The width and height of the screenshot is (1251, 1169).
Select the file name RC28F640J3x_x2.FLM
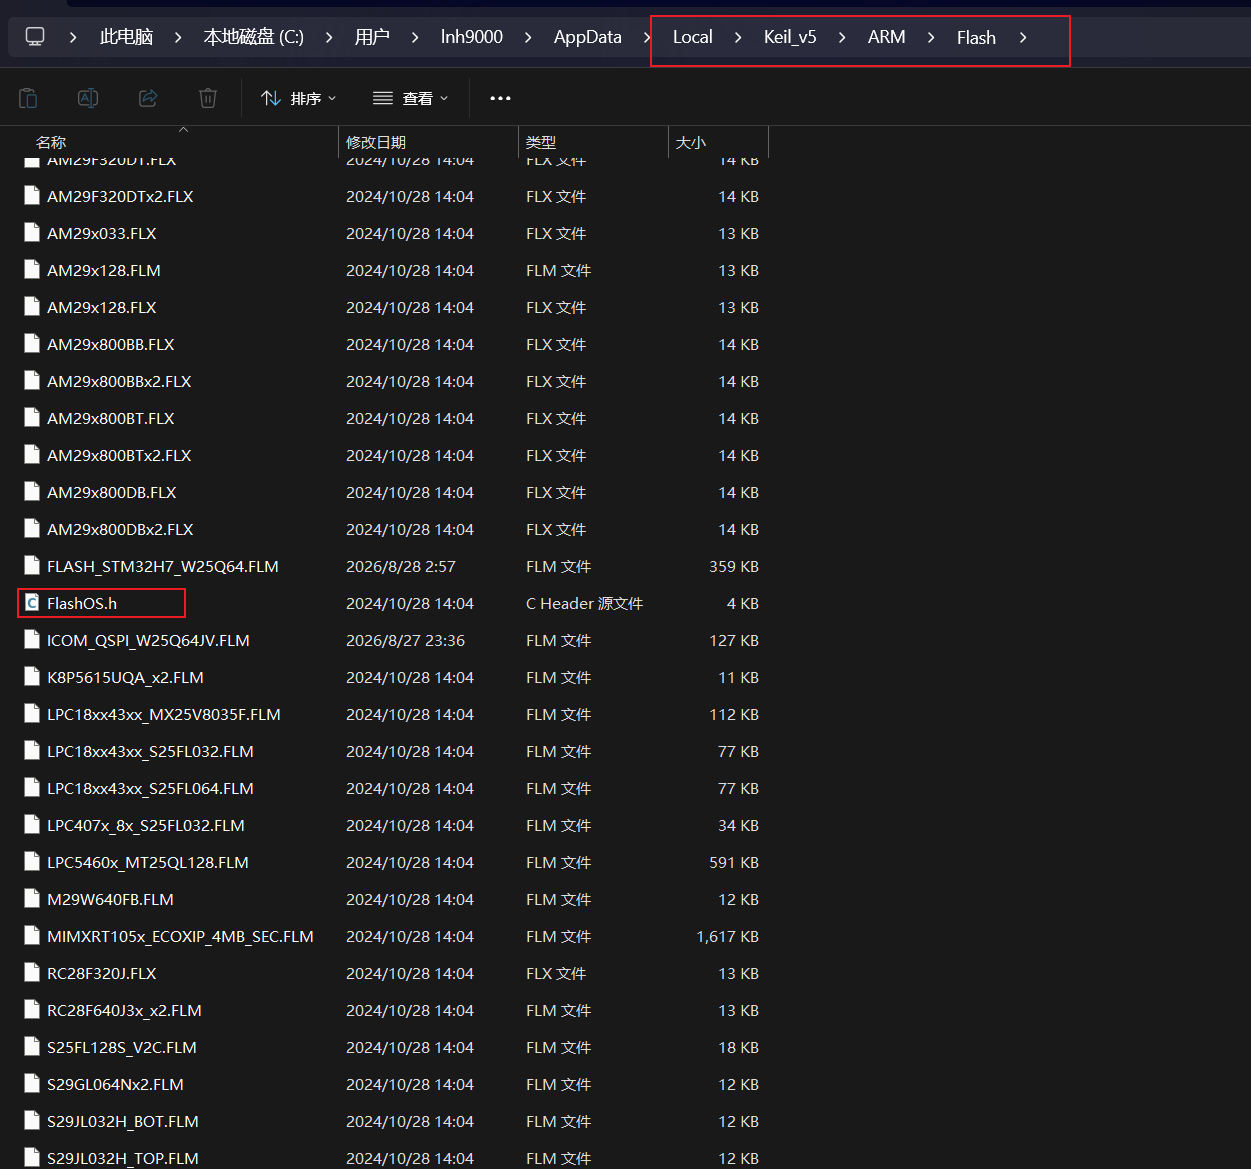tap(124, 1010)
